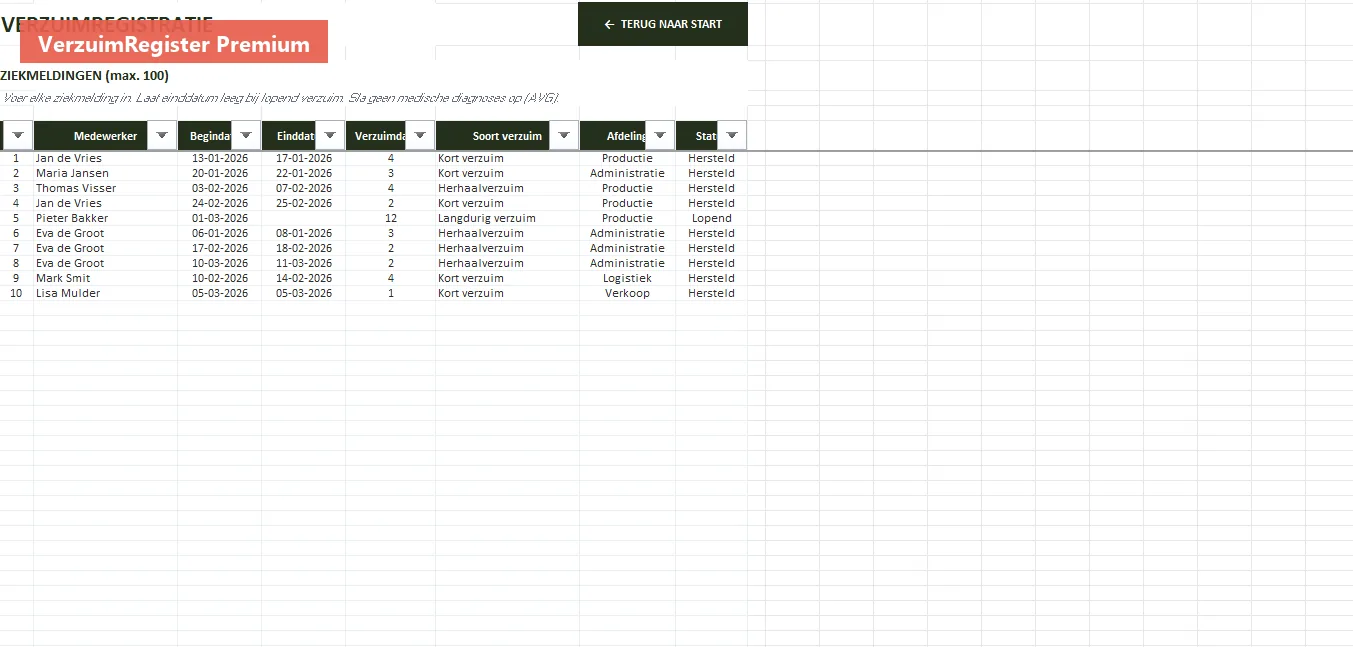Open the Status column filter dropdown
This screenshot has height=647, width=1353.
[x=732, y=136]
